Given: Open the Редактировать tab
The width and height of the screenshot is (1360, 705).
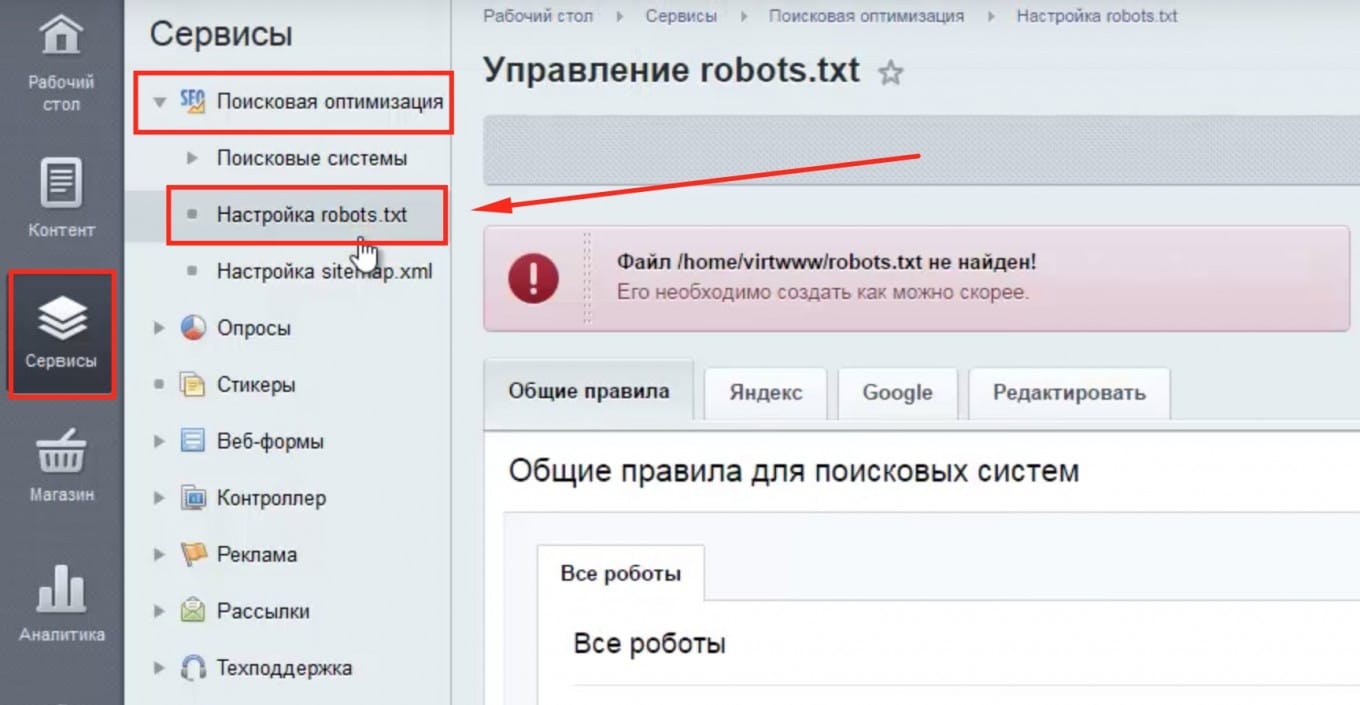Looking at the screenshot, I should point(1068,393).
